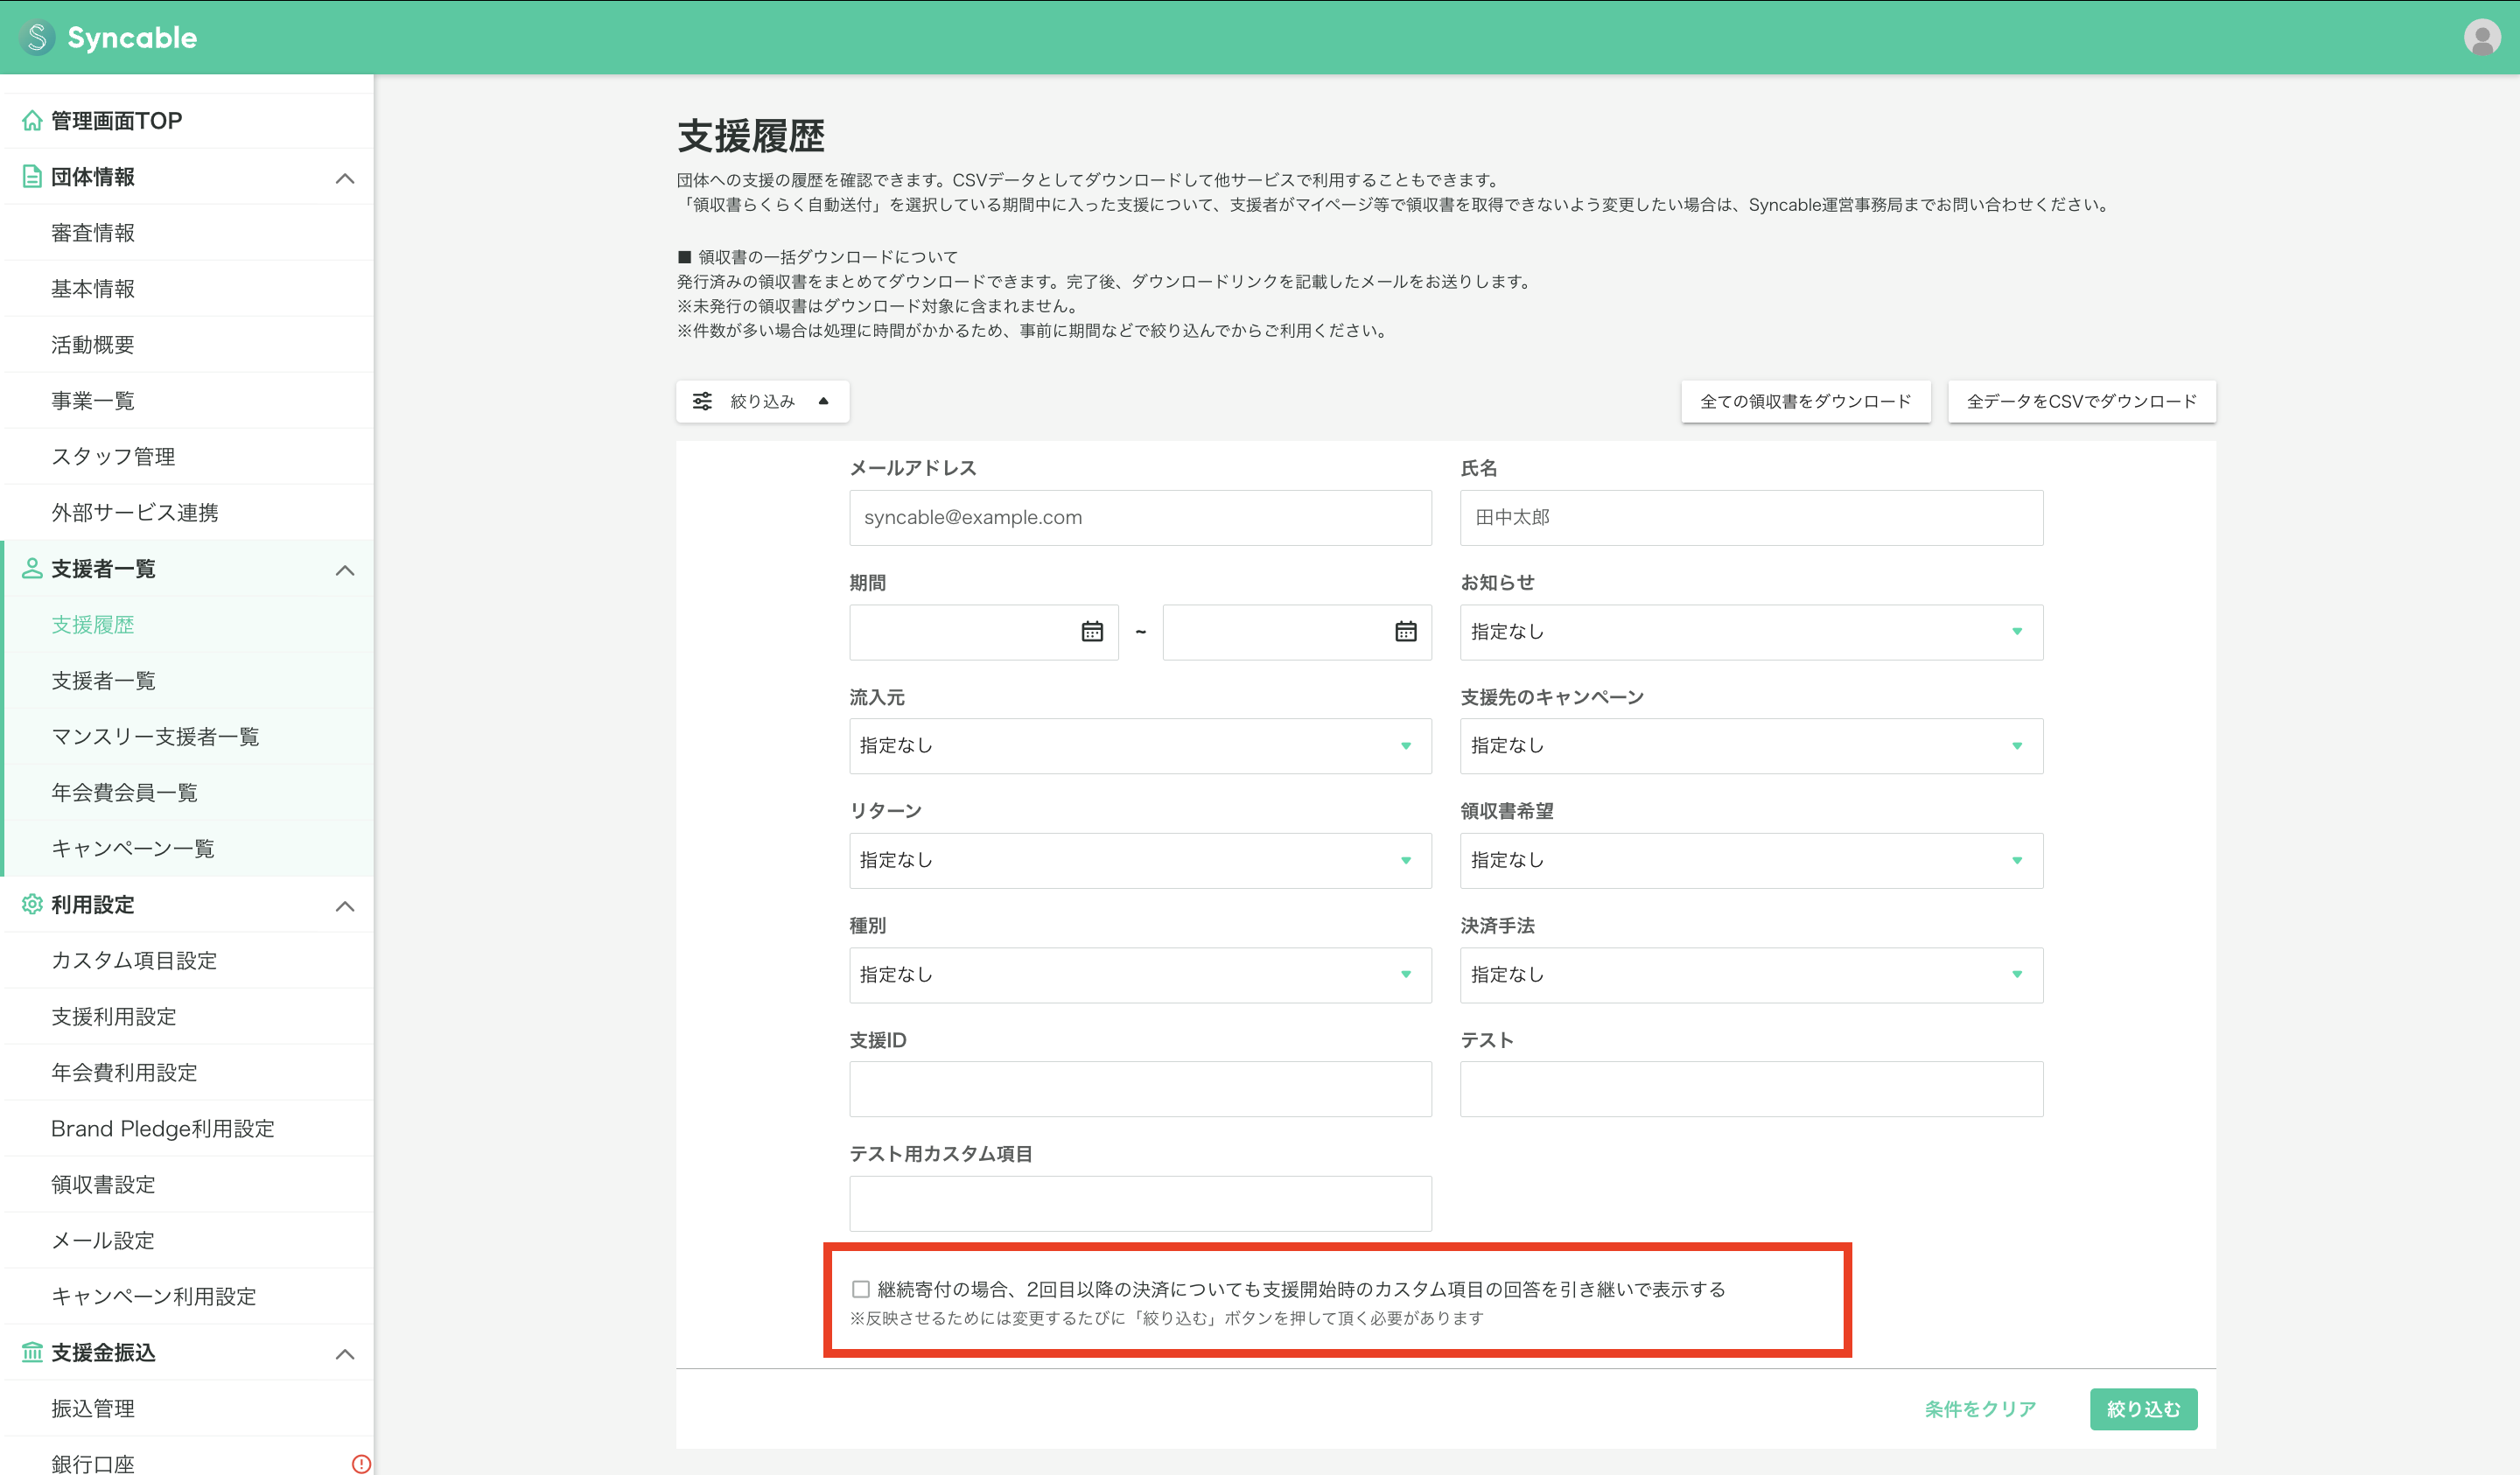The image size is (2520, 1475).
Task: Select the home icon beside 管理画面TOP
Action: point(29,120)
